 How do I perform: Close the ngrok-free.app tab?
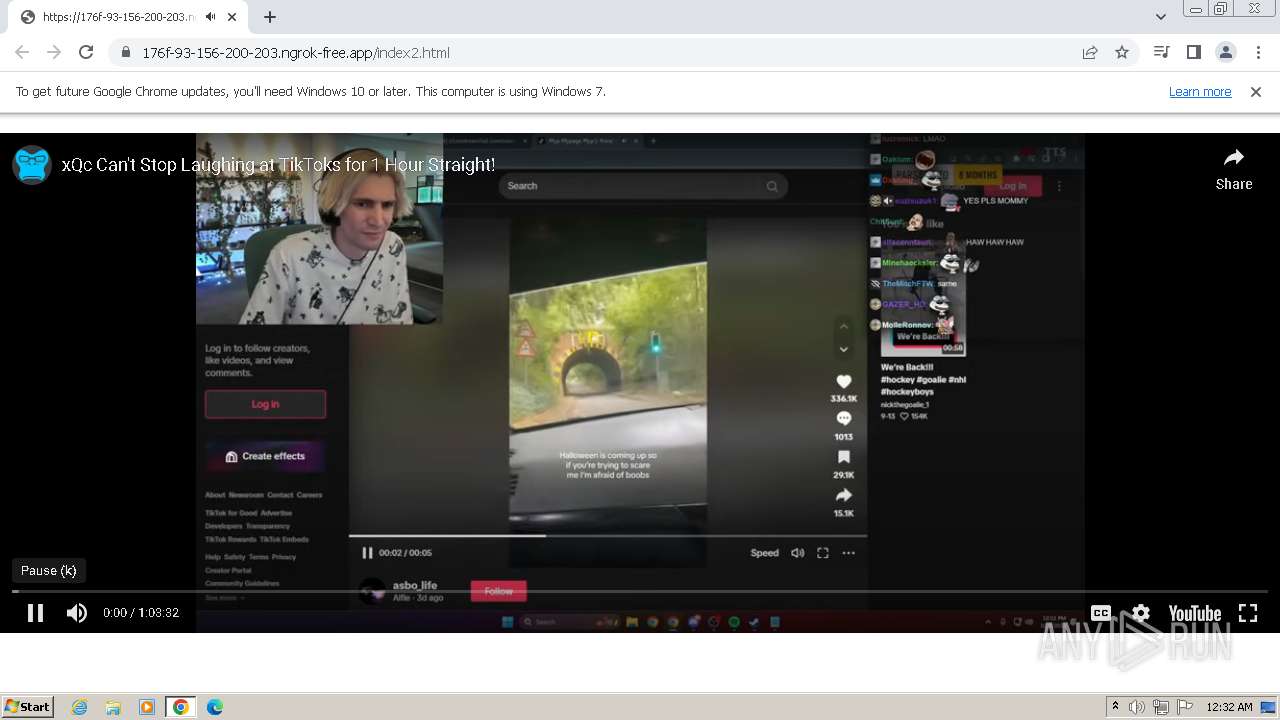click(x=233, y=17)
